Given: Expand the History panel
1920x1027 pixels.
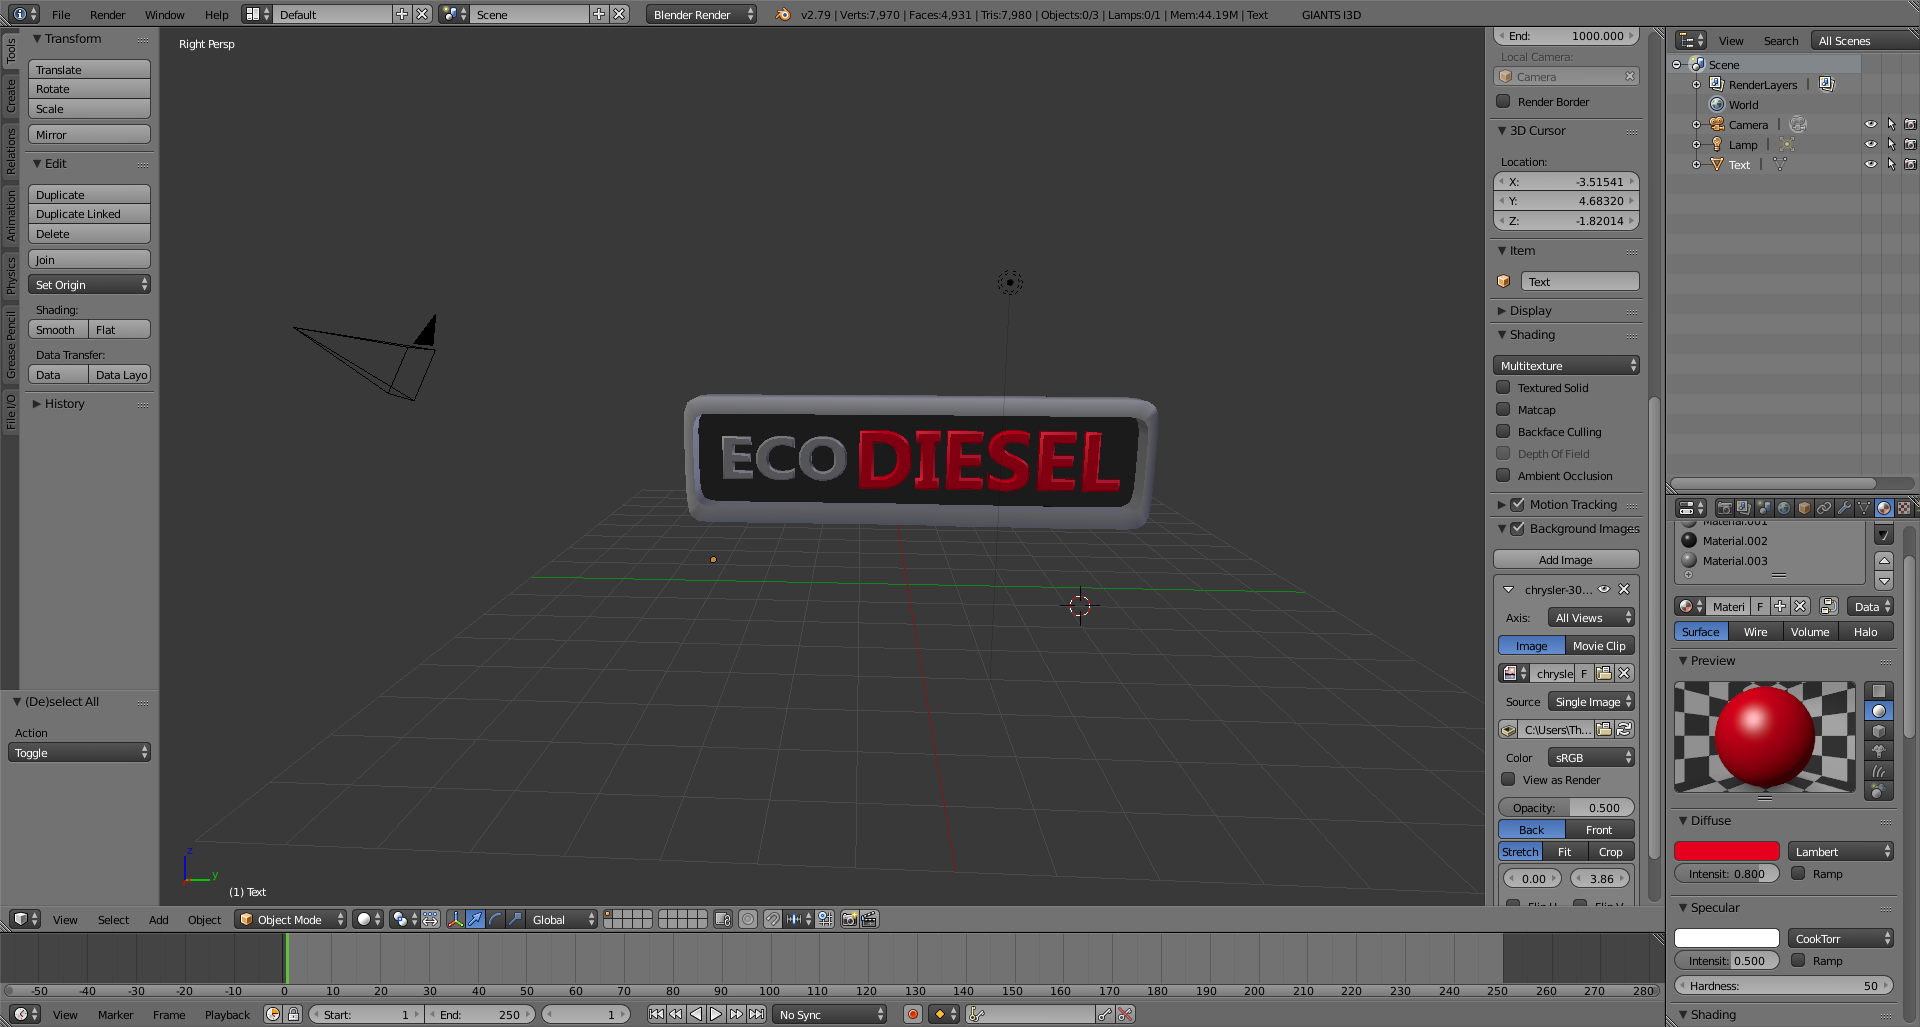Looking at the screenshot, I should (64, 404).
